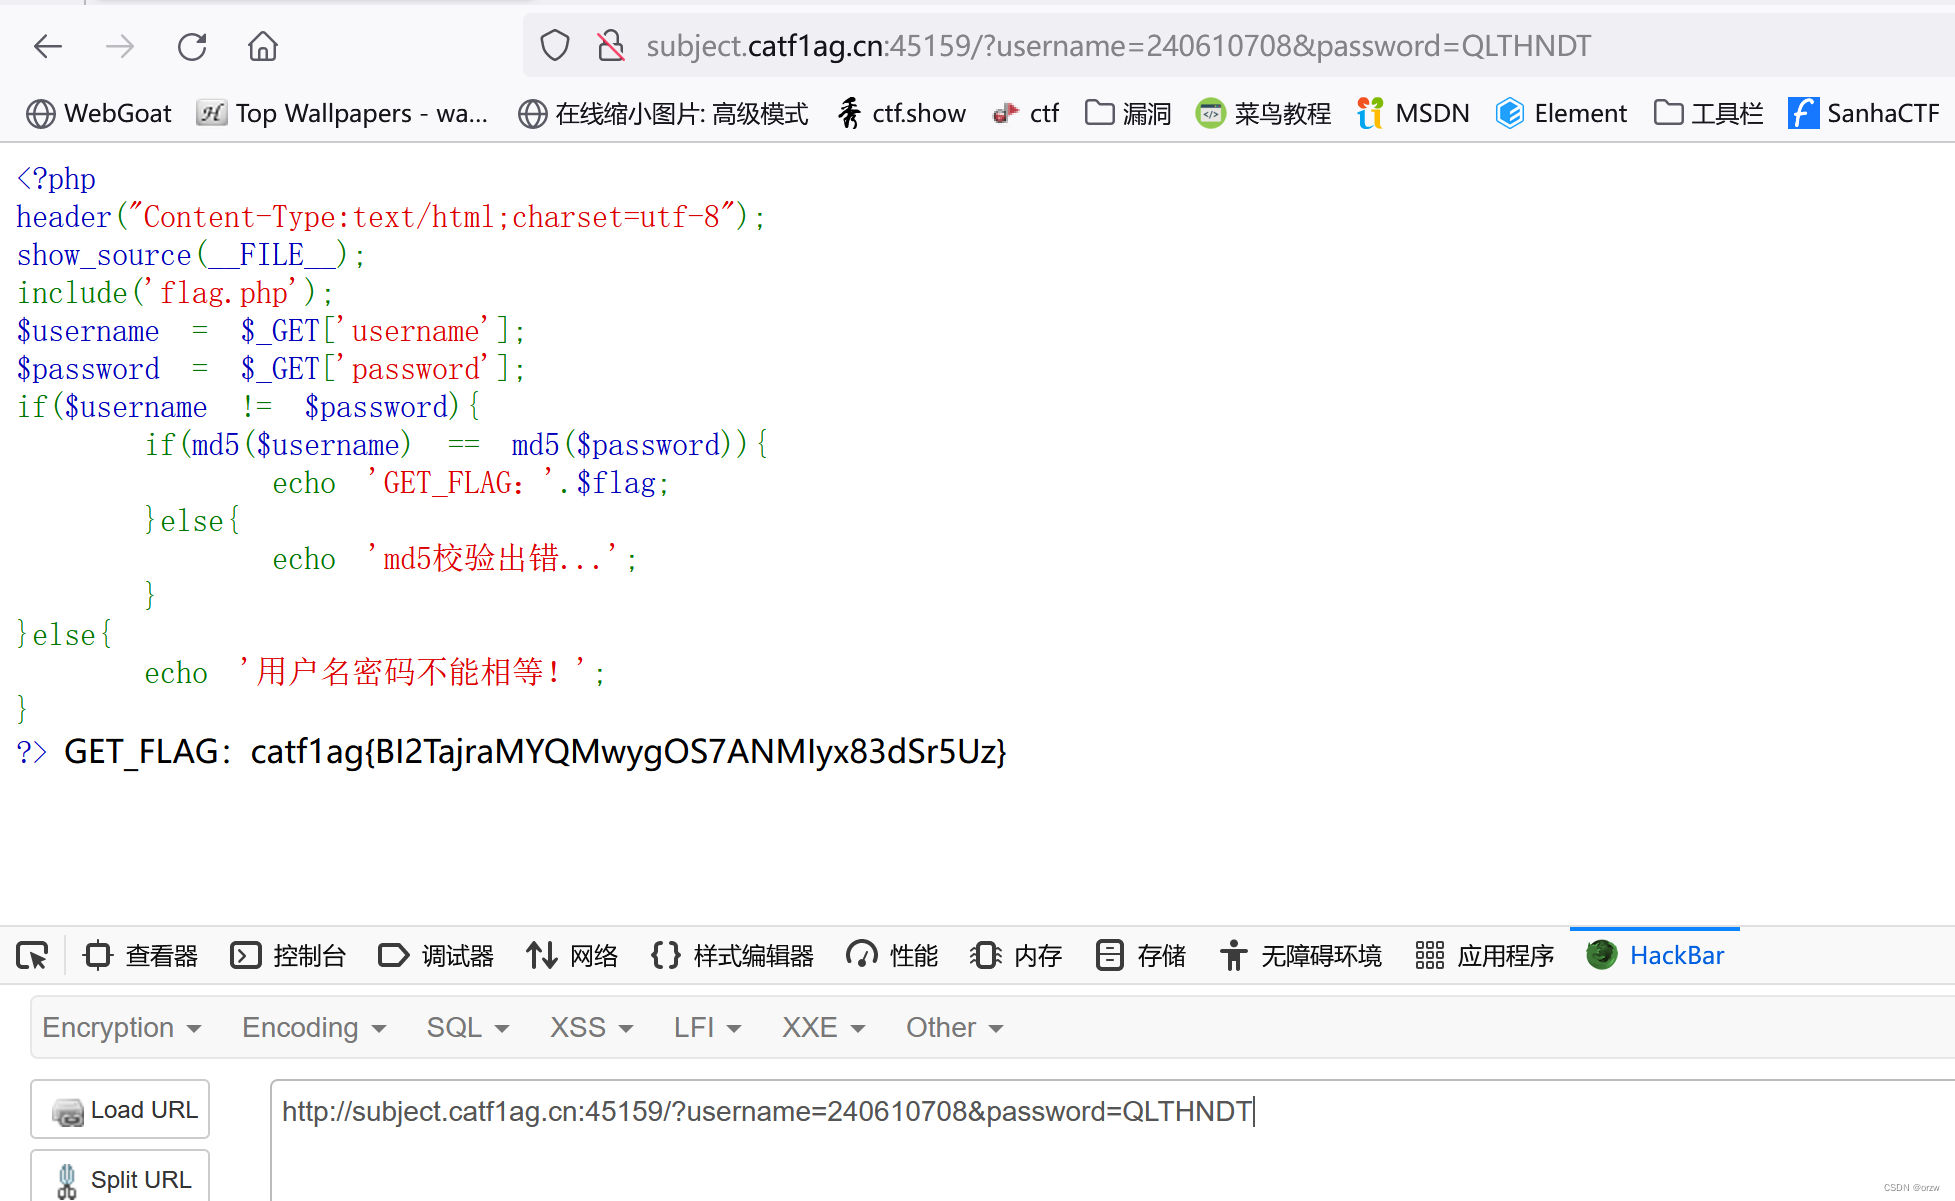Click the forward navigation arrow

pos(120,46)
